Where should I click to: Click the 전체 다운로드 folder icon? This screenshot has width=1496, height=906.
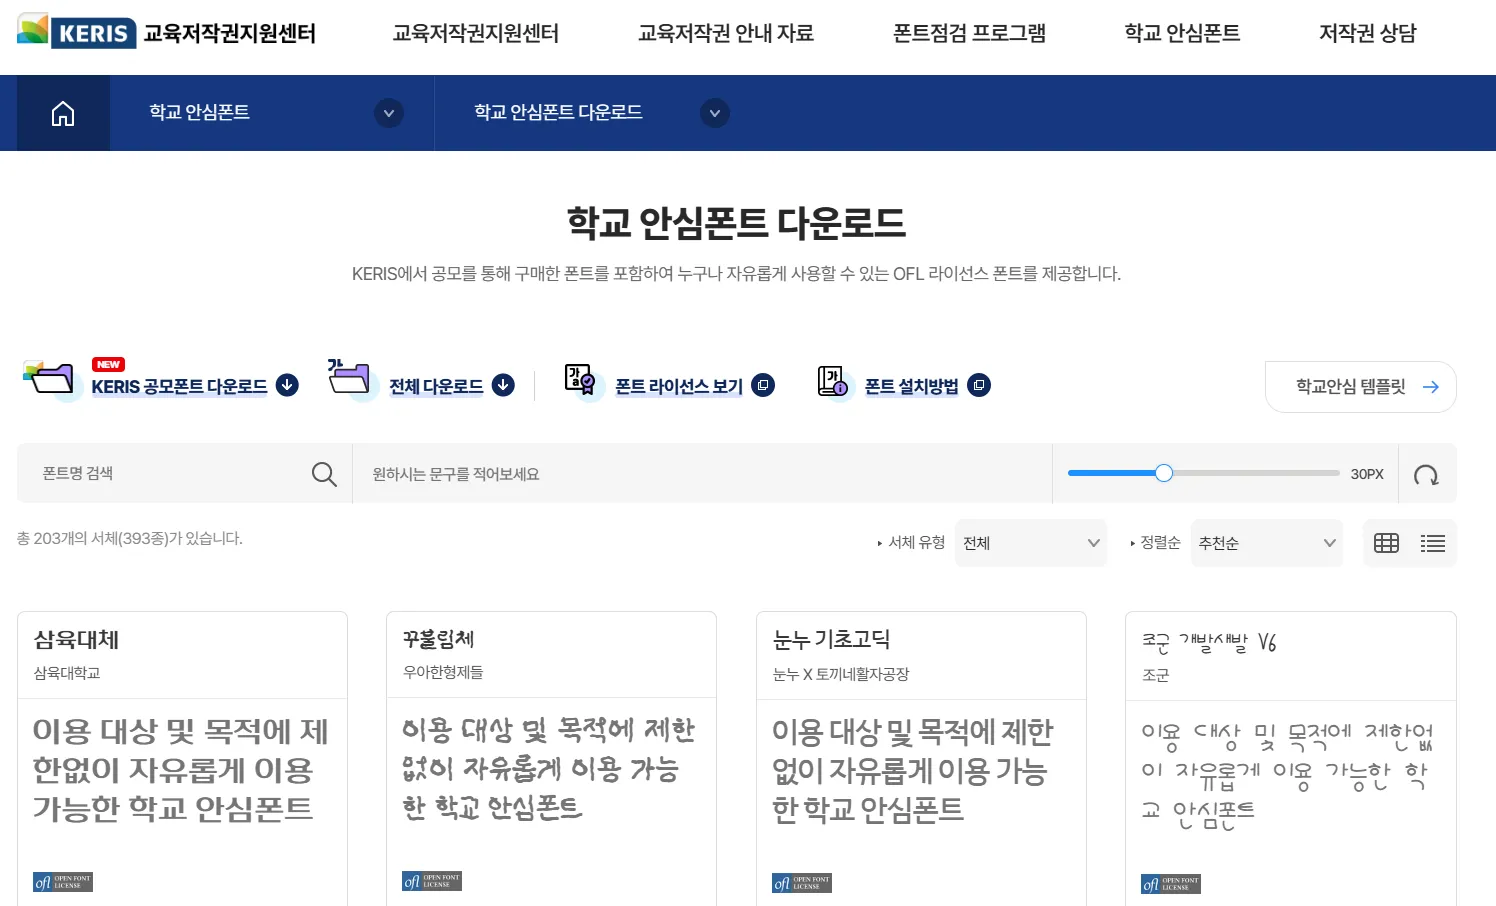(x=349, y=379)
